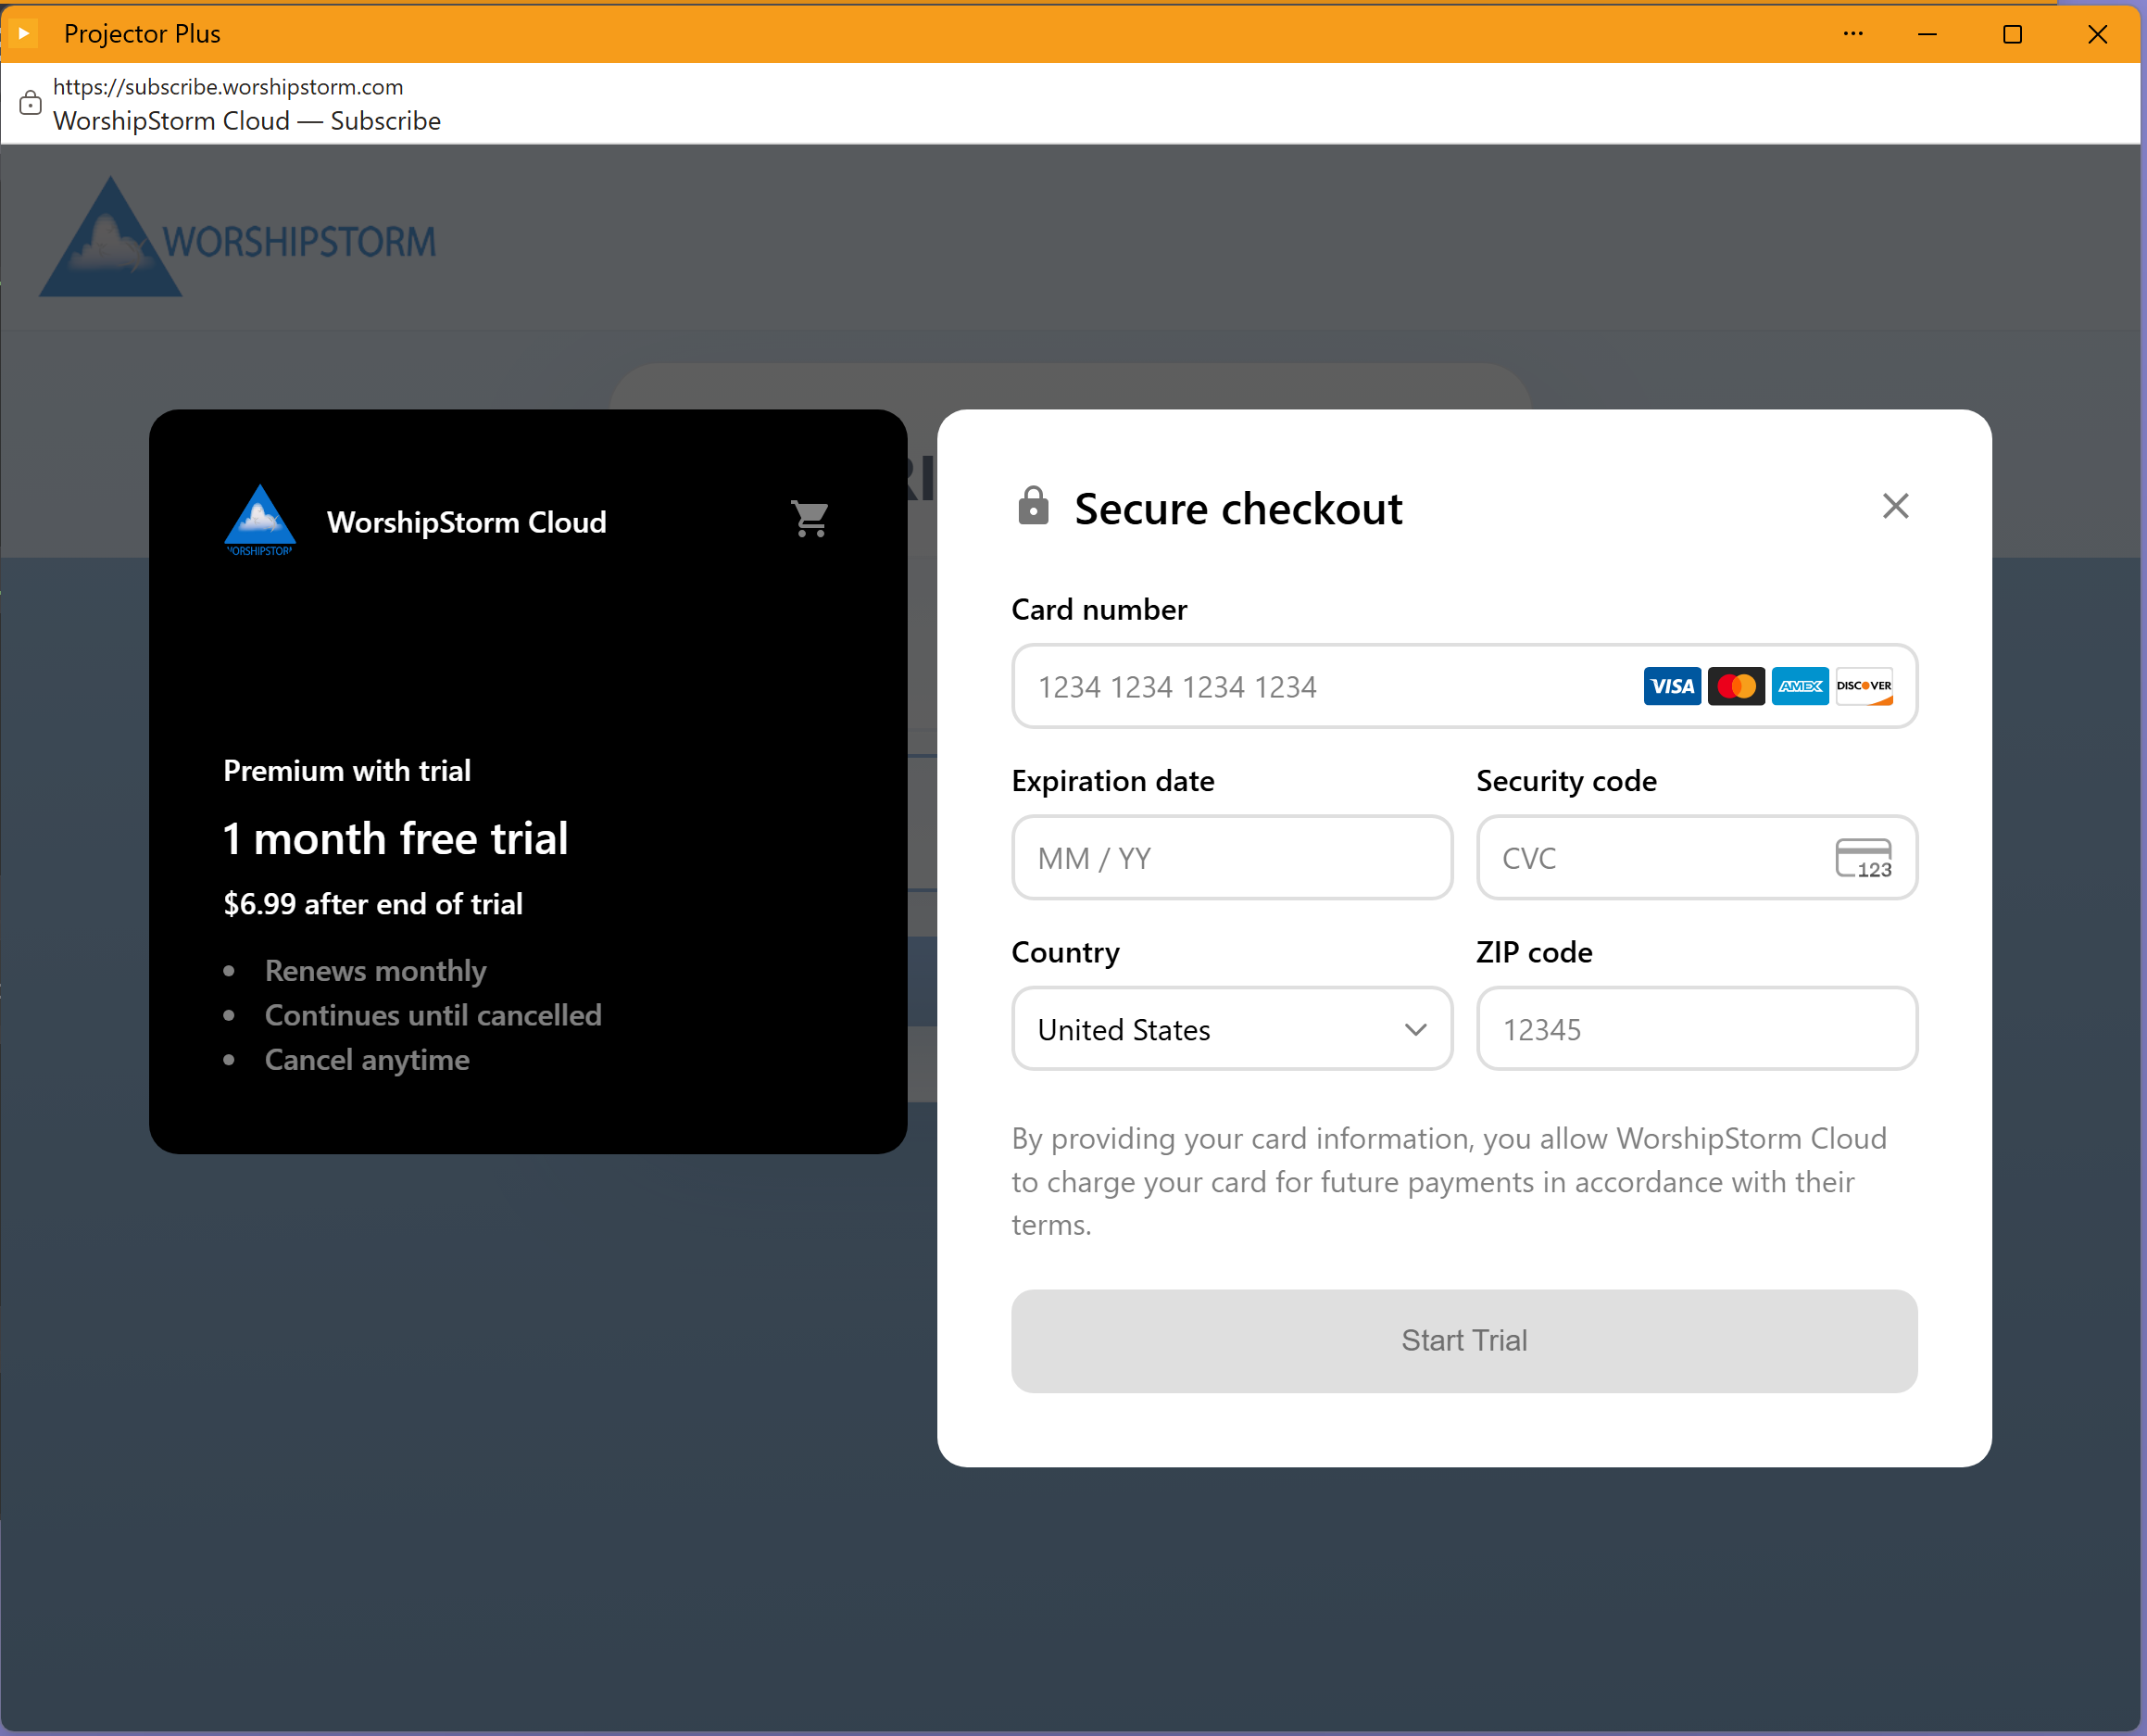The image size is (2147, 1736).
Task: Click the 'Expiration date' label
Action: point(1113,781)
